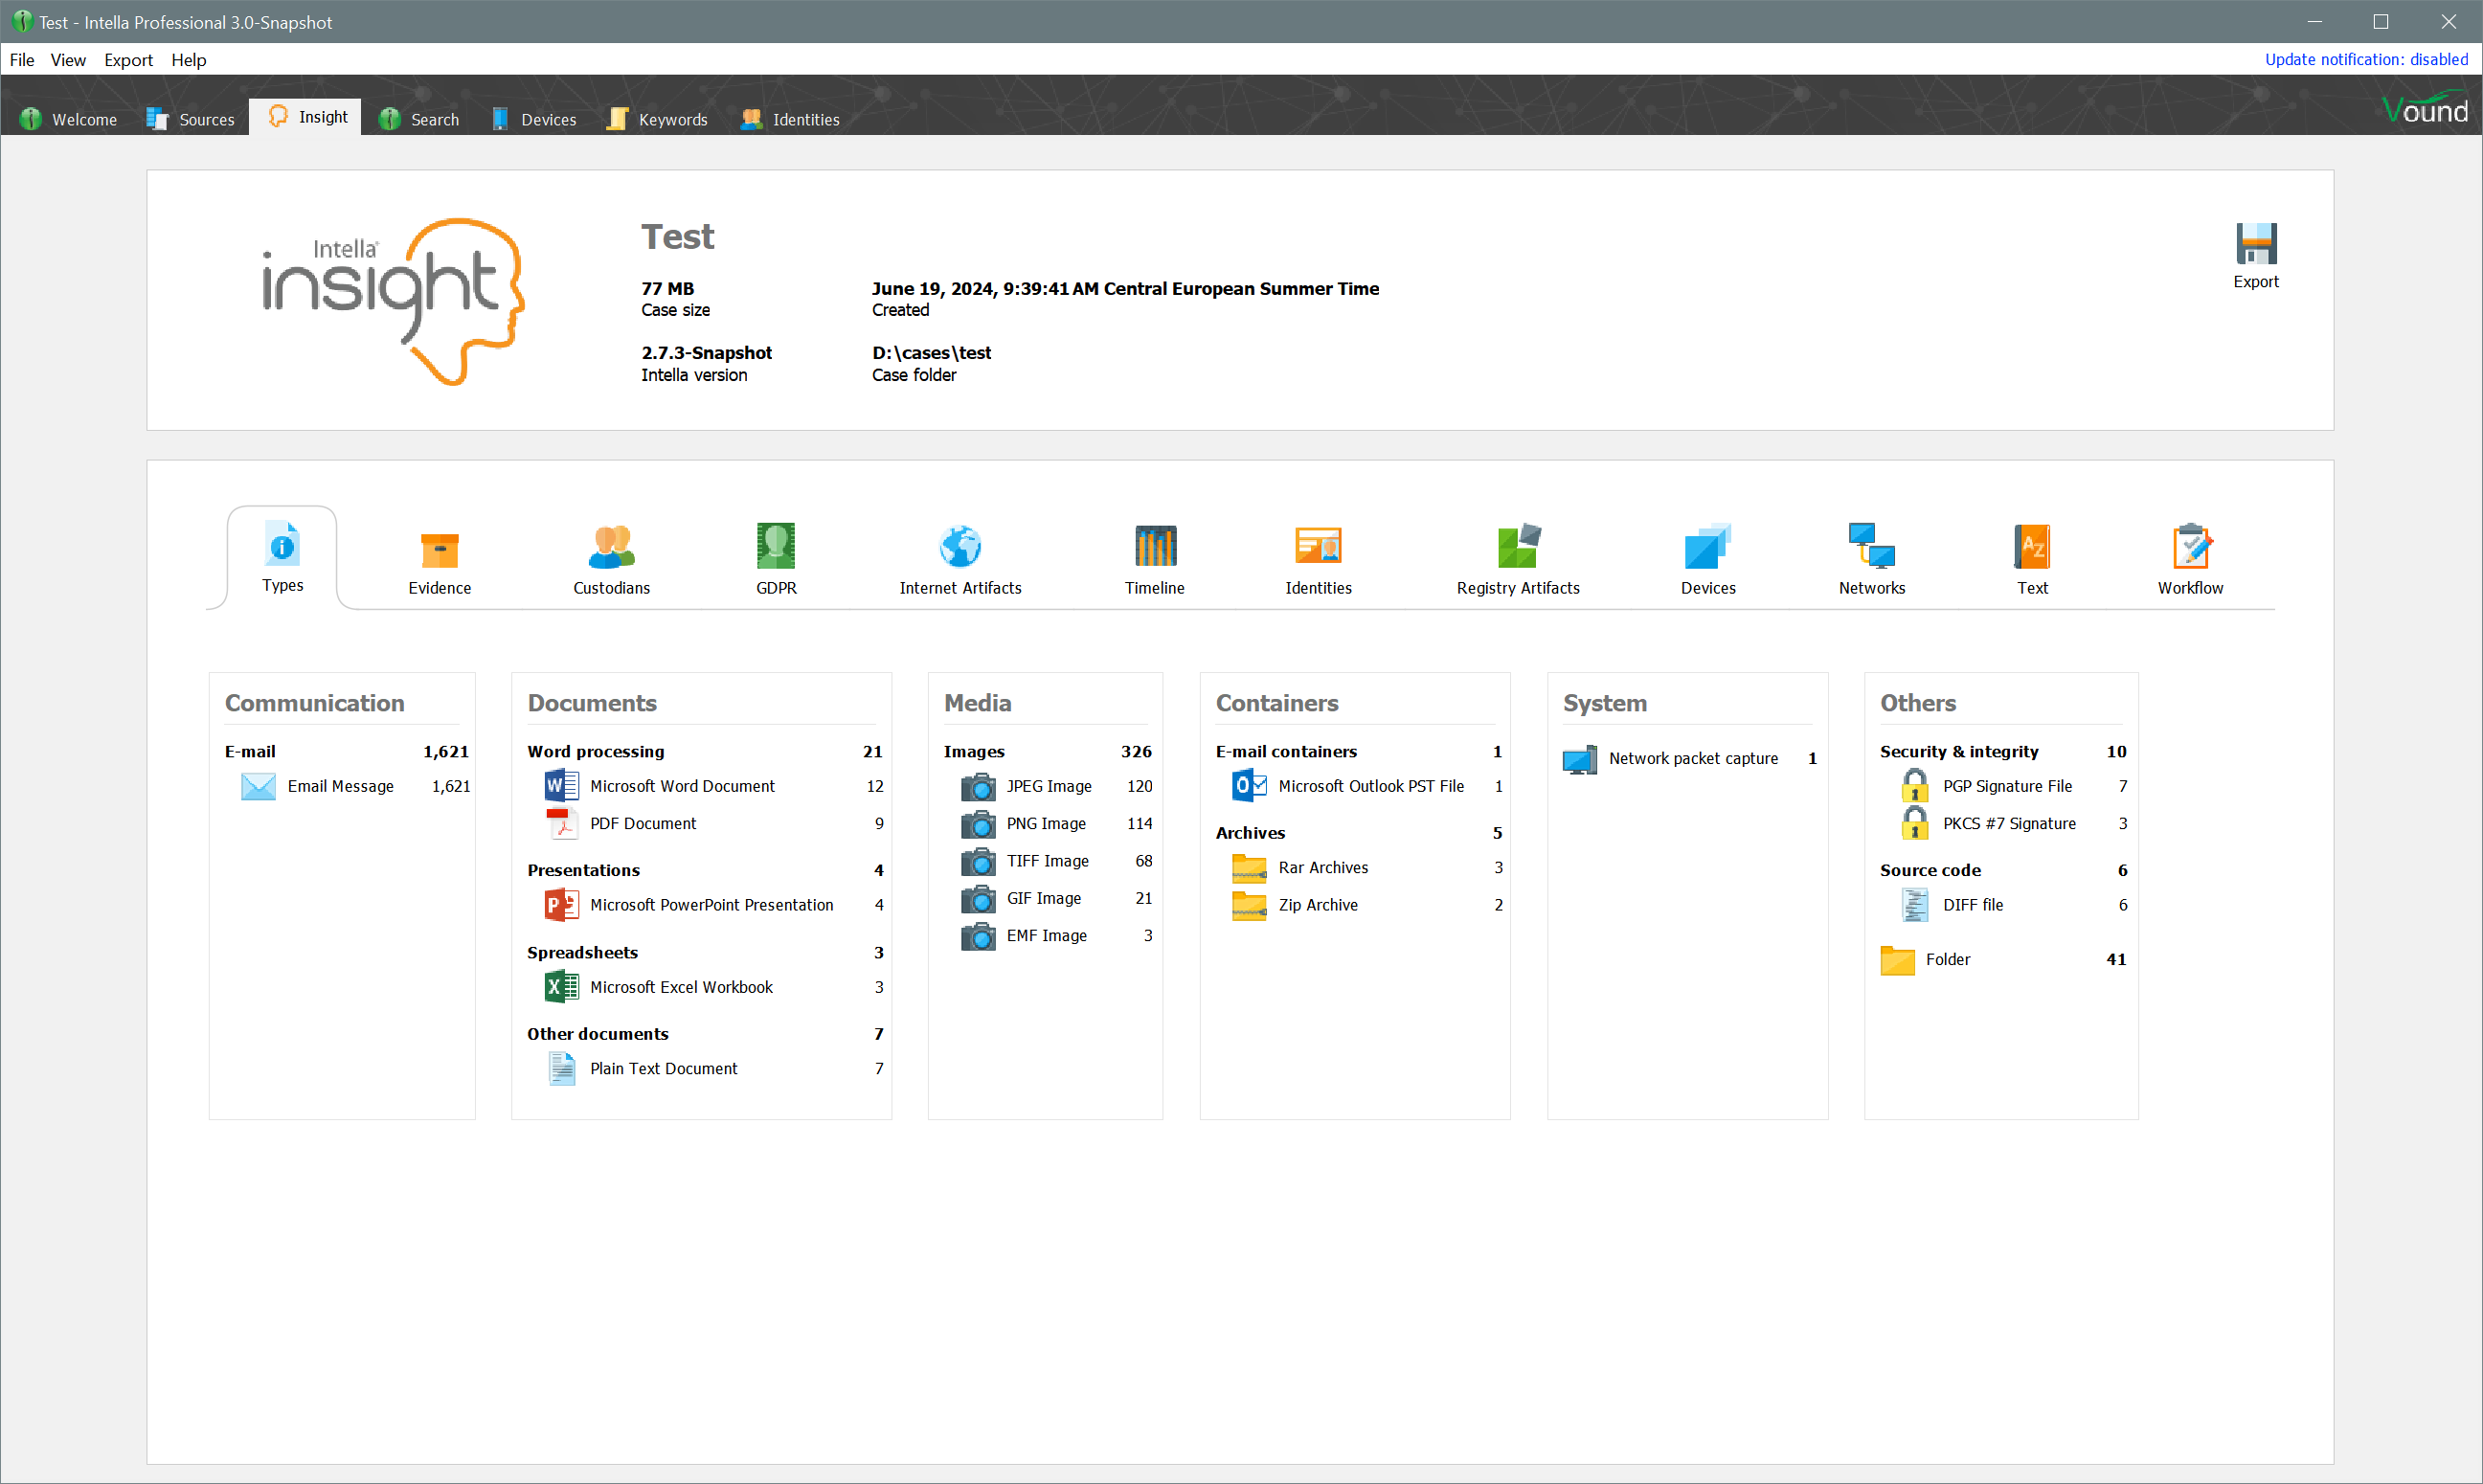Click the JPEG Image type row
The height and width of the screenshot is (1484, 2483).
click(1048, 786)
